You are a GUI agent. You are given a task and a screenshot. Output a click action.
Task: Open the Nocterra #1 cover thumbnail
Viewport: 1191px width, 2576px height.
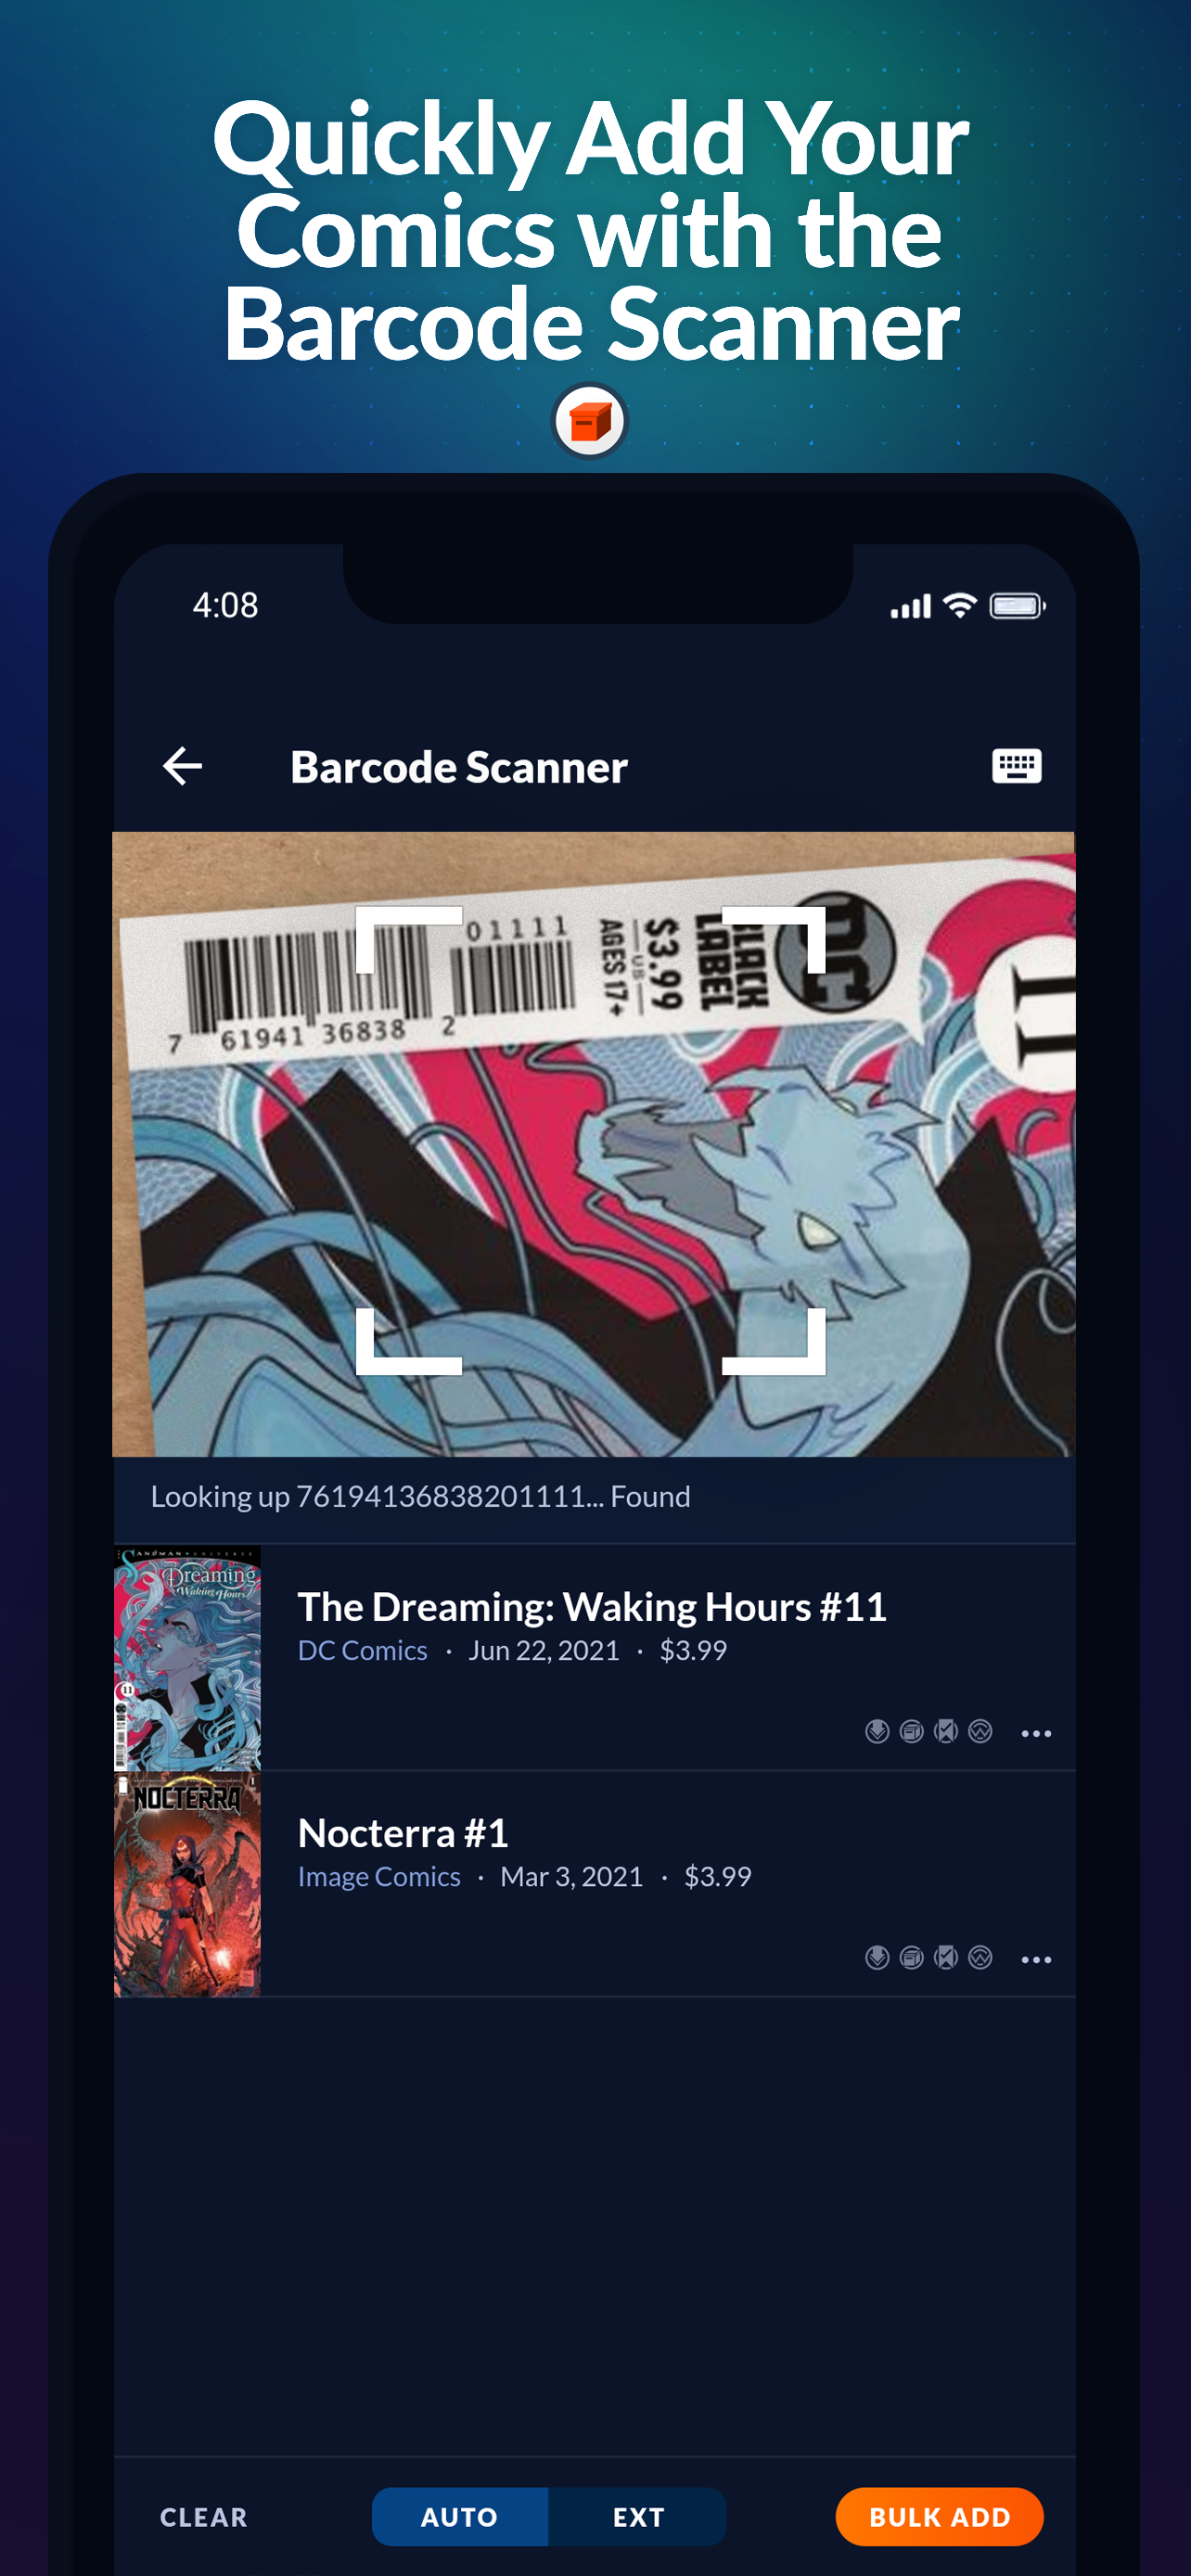click(x=187, y=1884)
